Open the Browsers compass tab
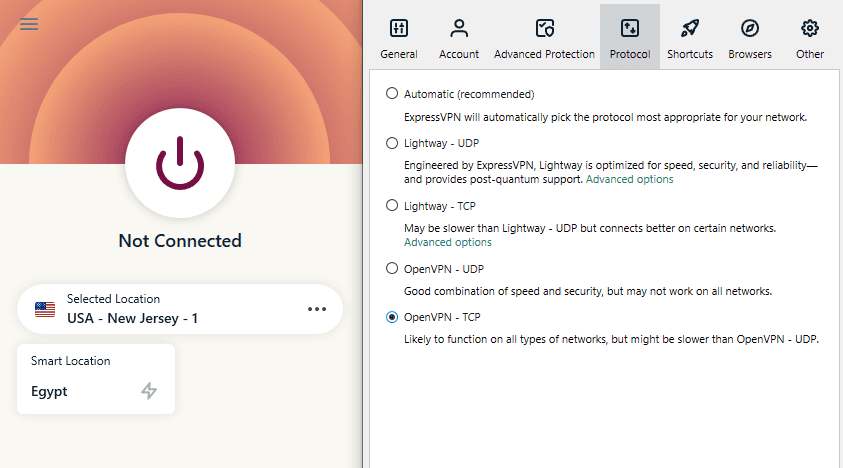843x468 pixels. click(x=750, y=37)
